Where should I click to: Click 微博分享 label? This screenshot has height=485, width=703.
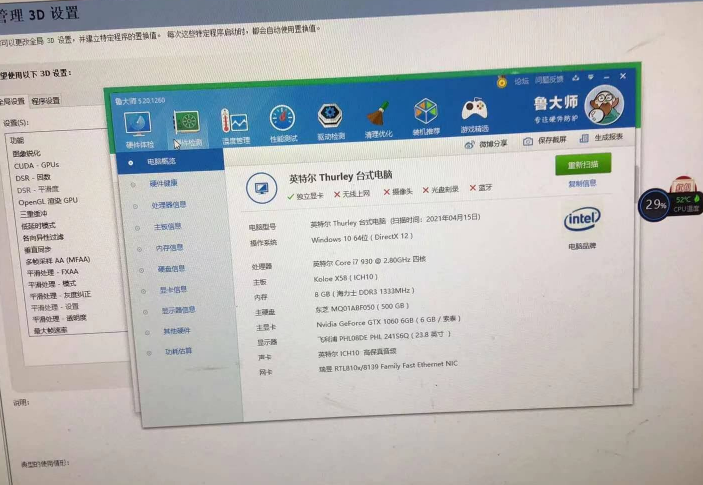tap(493, 144)
